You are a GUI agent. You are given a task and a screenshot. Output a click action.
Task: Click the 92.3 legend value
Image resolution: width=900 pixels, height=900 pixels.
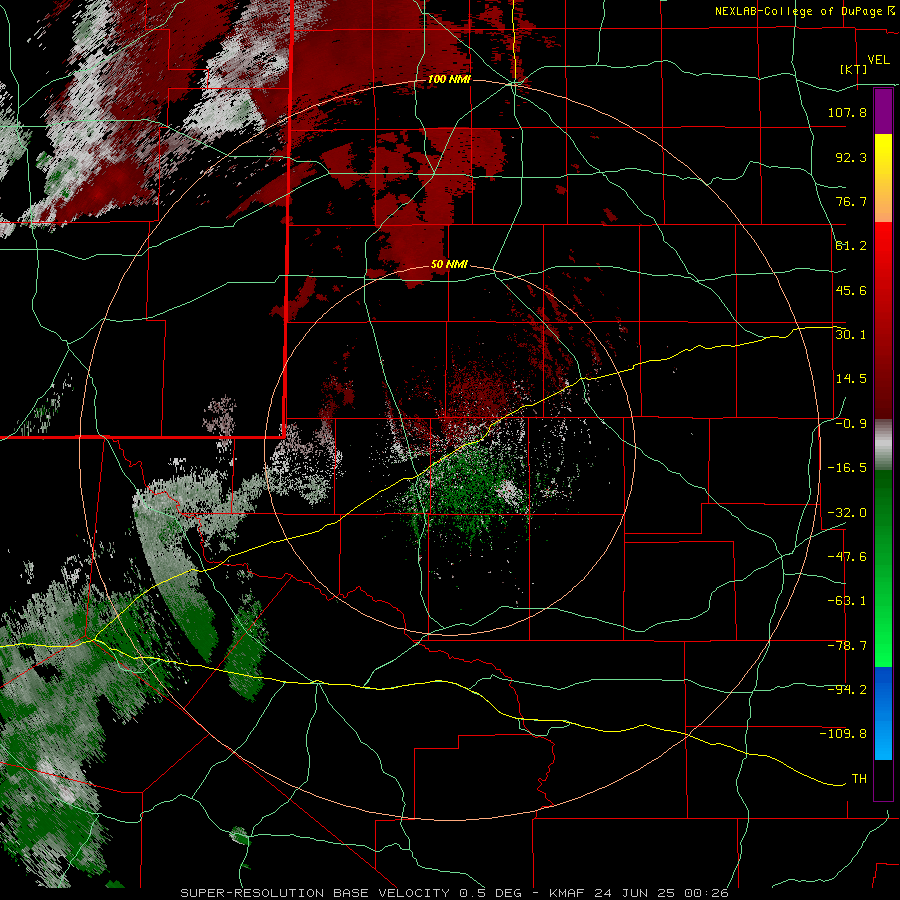pyautogui.click(x=851, y=157)
